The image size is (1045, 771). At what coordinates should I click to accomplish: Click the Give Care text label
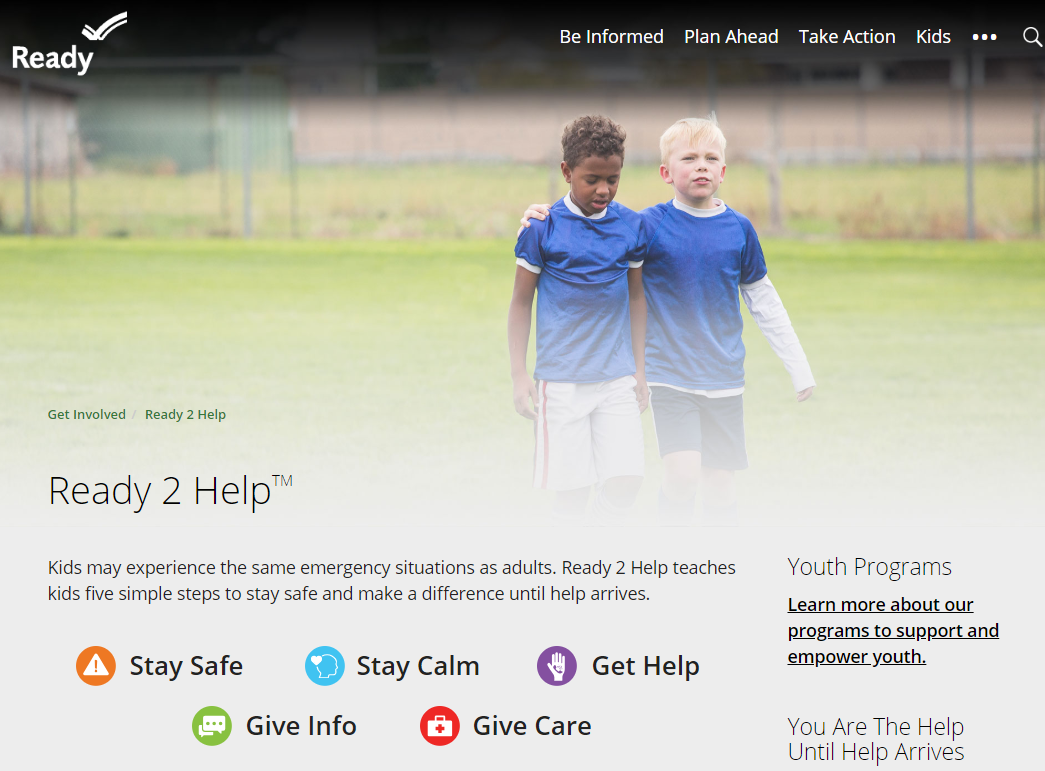tap(532, 726)
